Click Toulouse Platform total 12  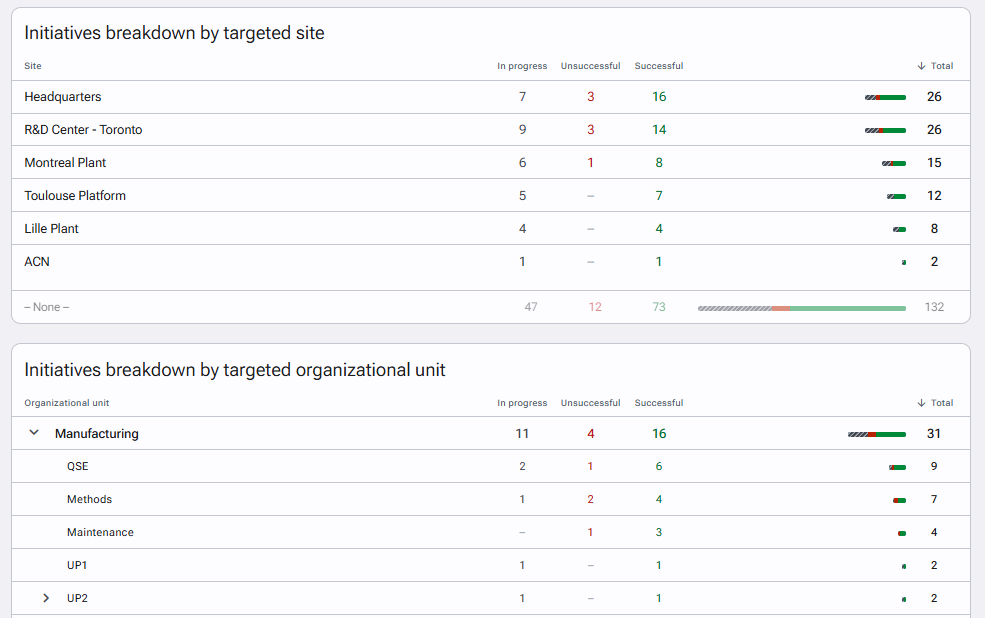tap(934, 195)
